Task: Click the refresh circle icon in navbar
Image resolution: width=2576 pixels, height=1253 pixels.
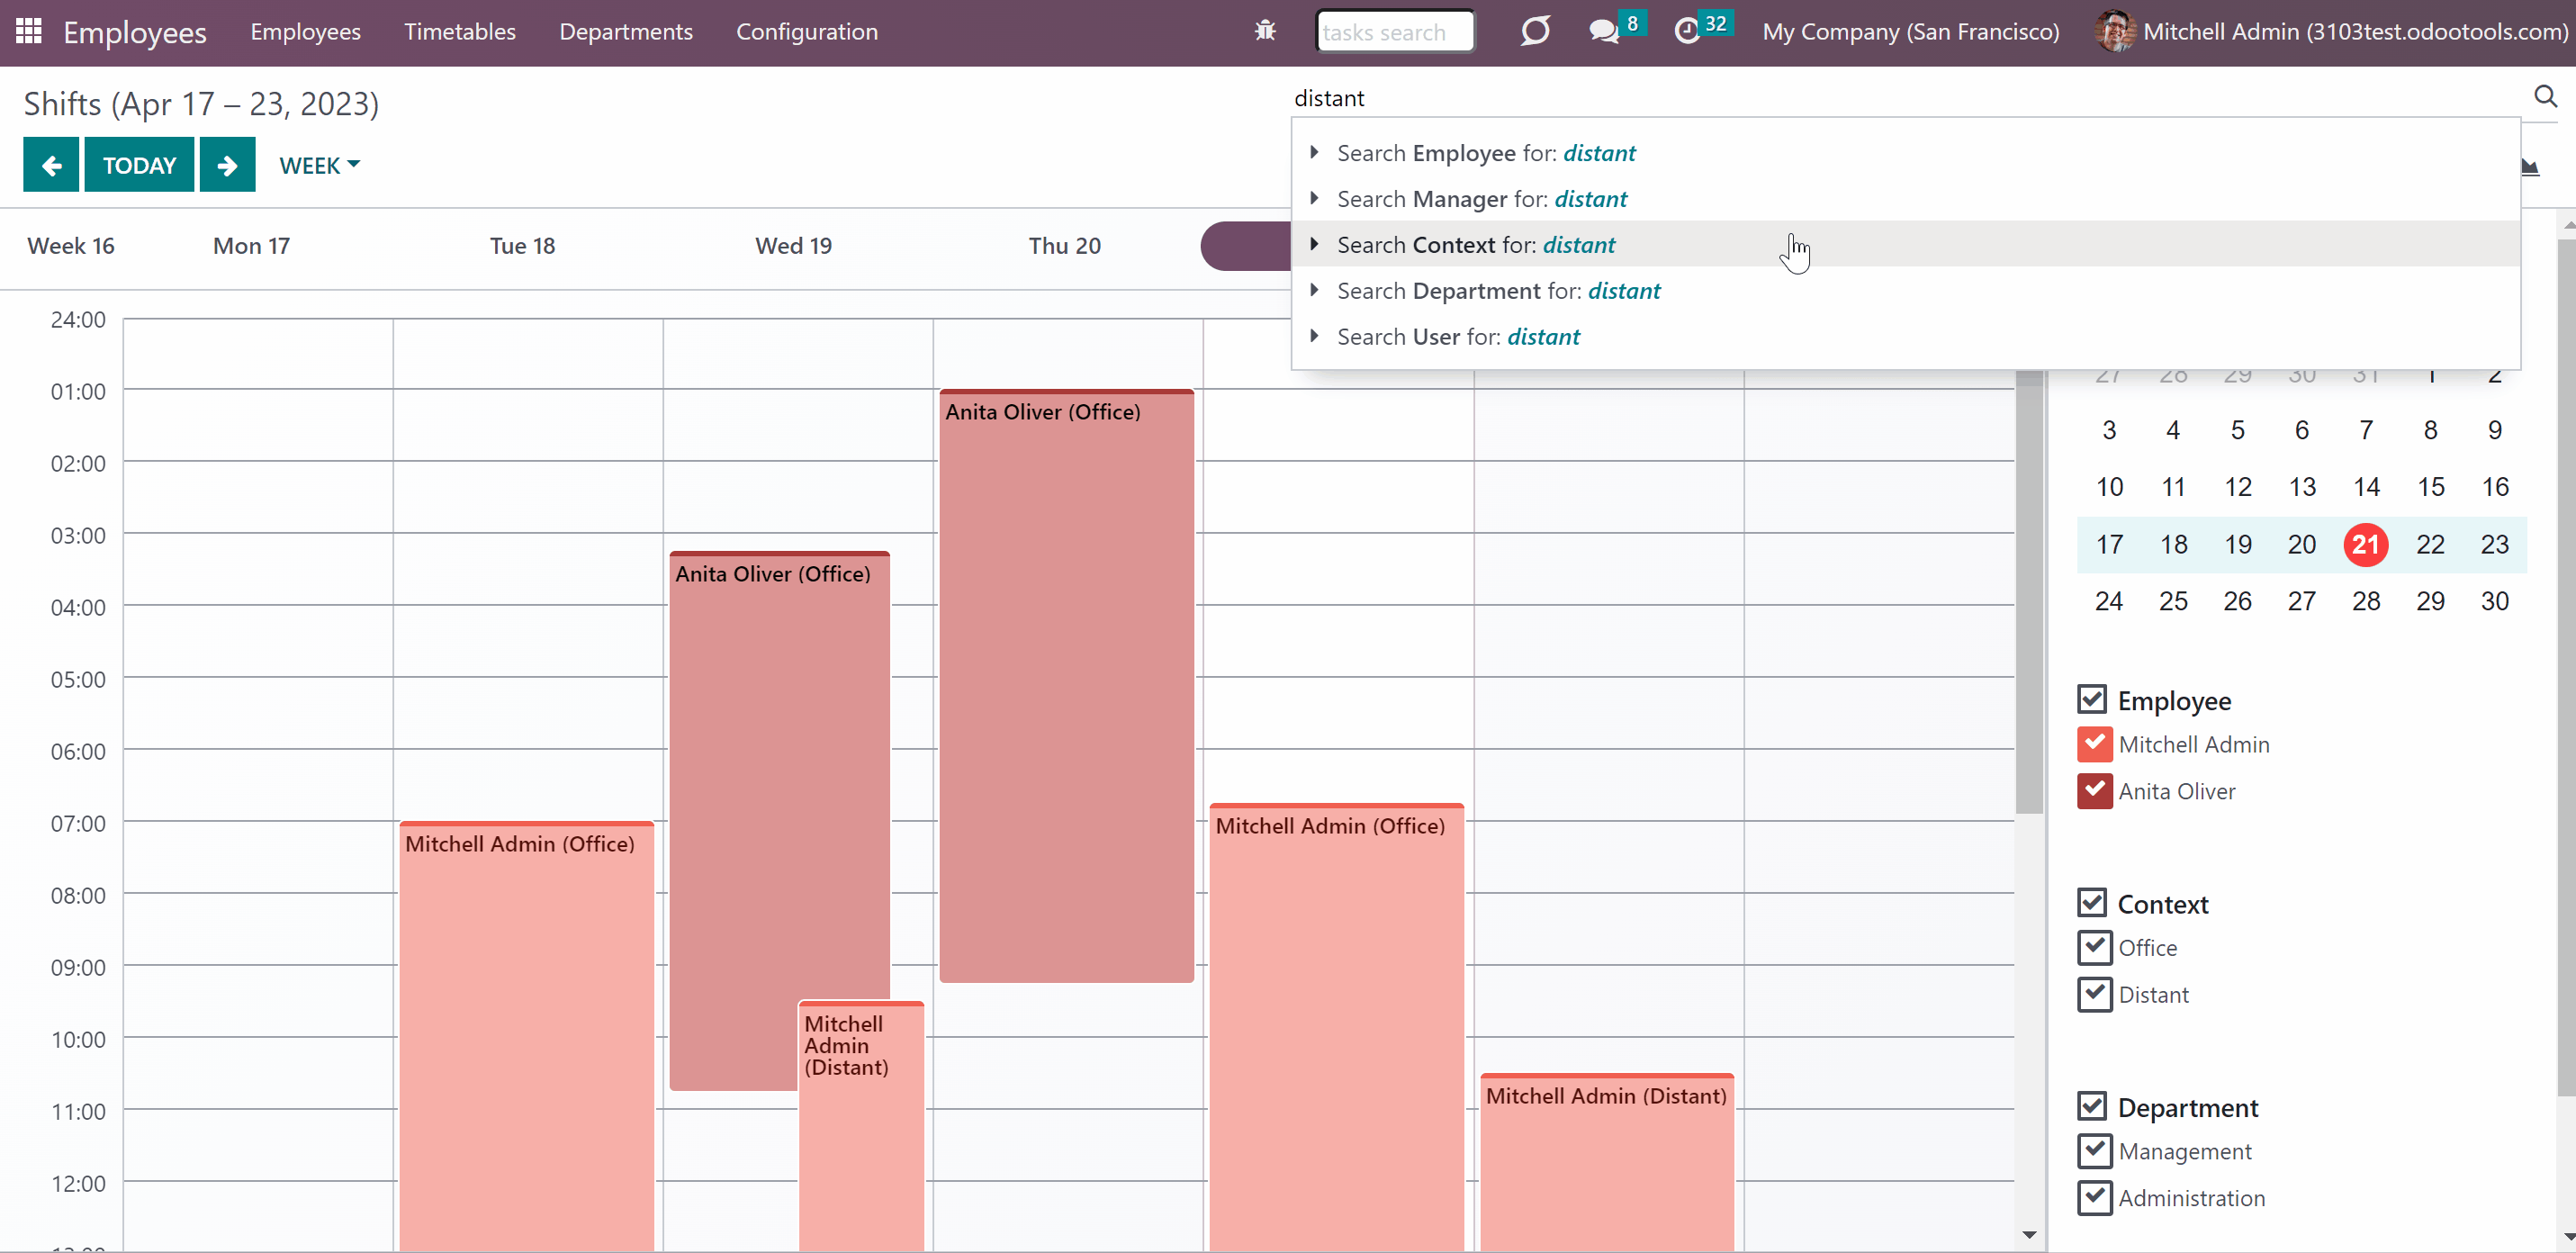Action: 1535,31
